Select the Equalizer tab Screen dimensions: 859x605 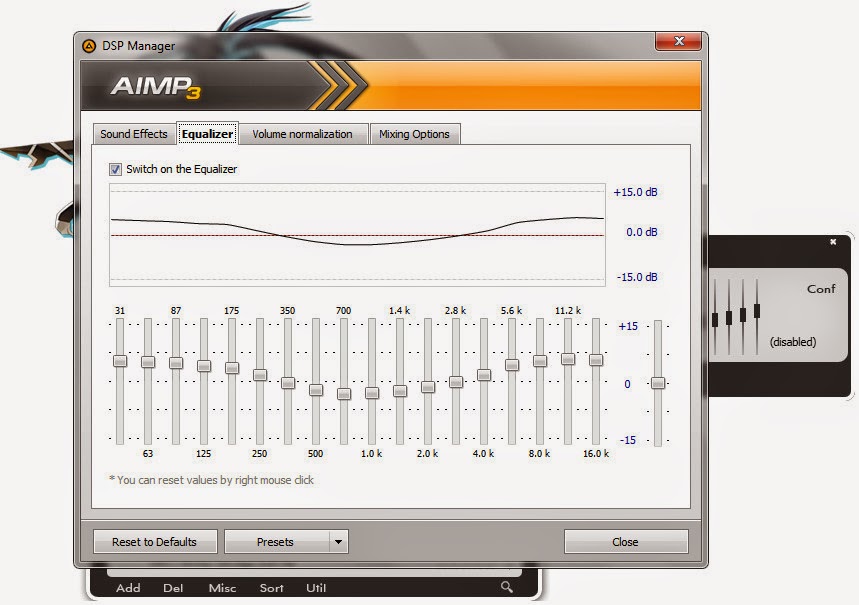pos(207,133)
